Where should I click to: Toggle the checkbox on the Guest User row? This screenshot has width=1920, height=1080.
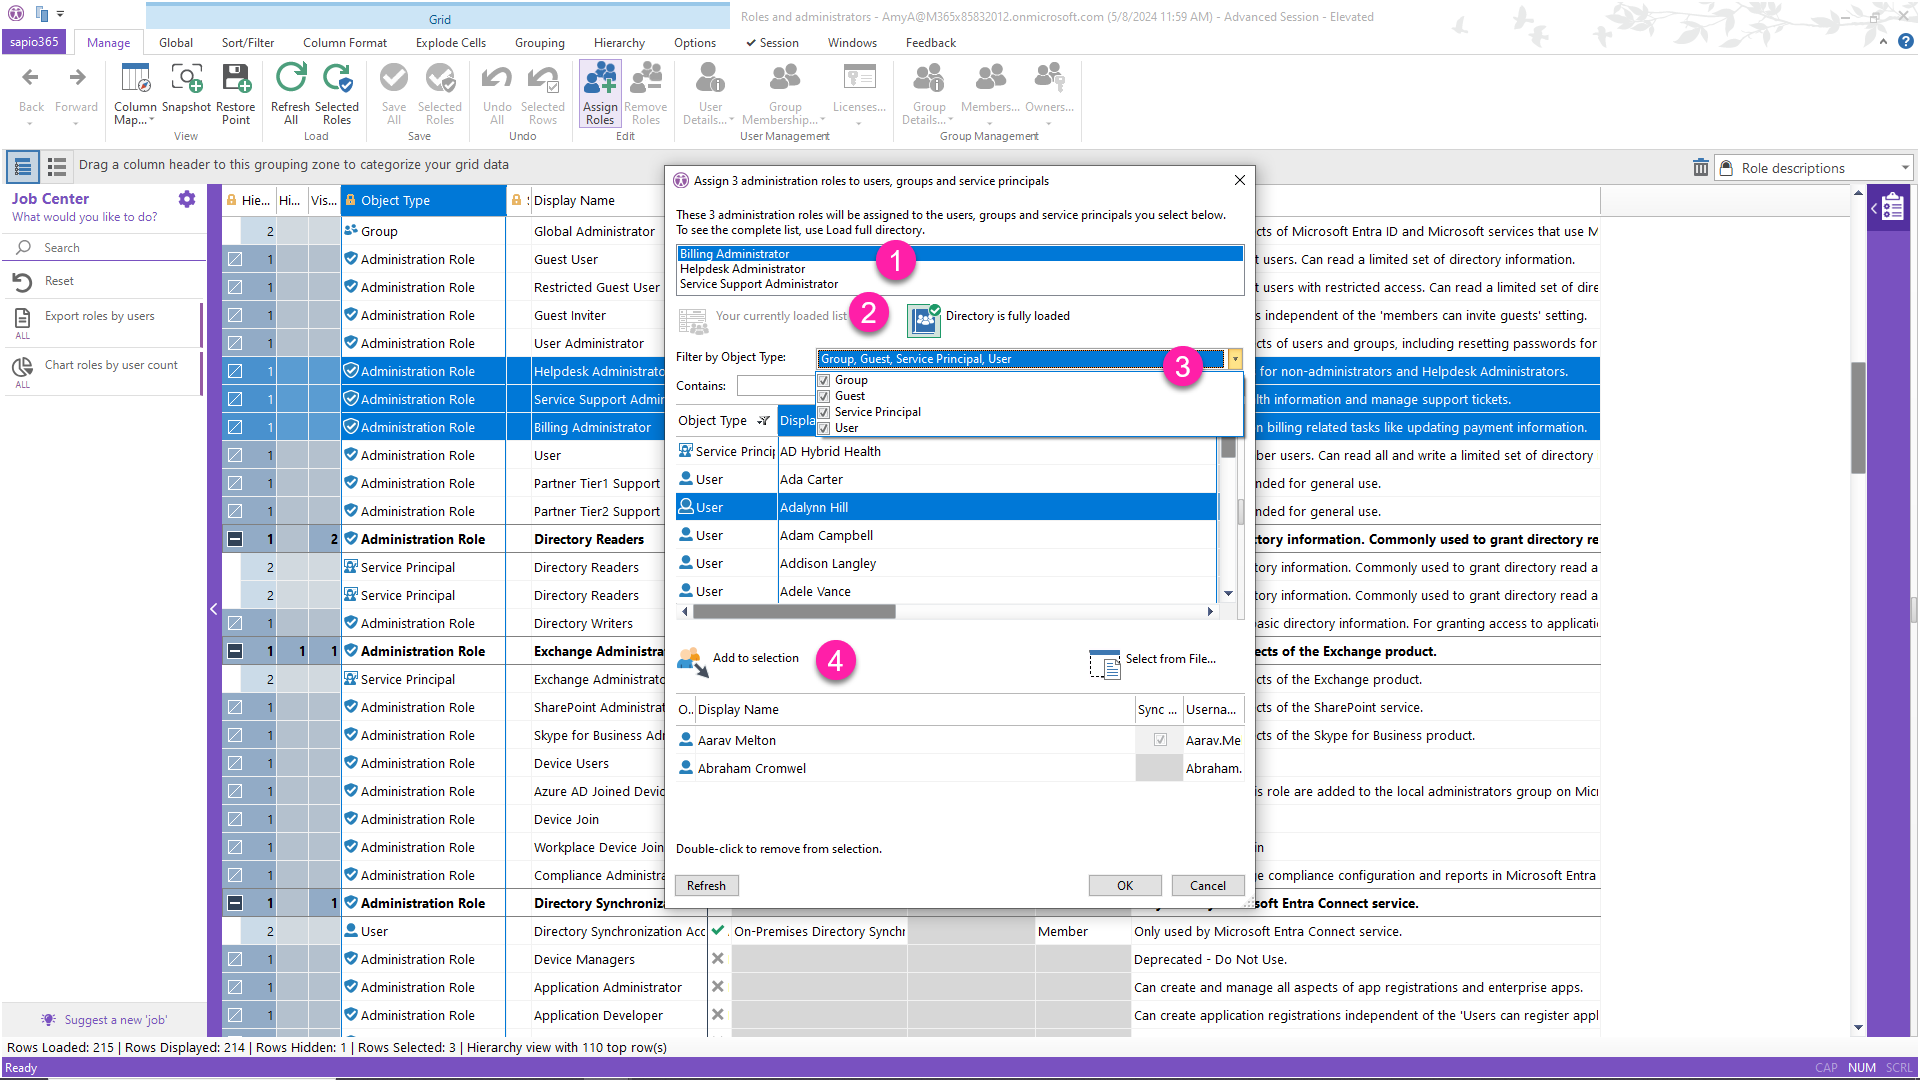[x=235, y=259]
